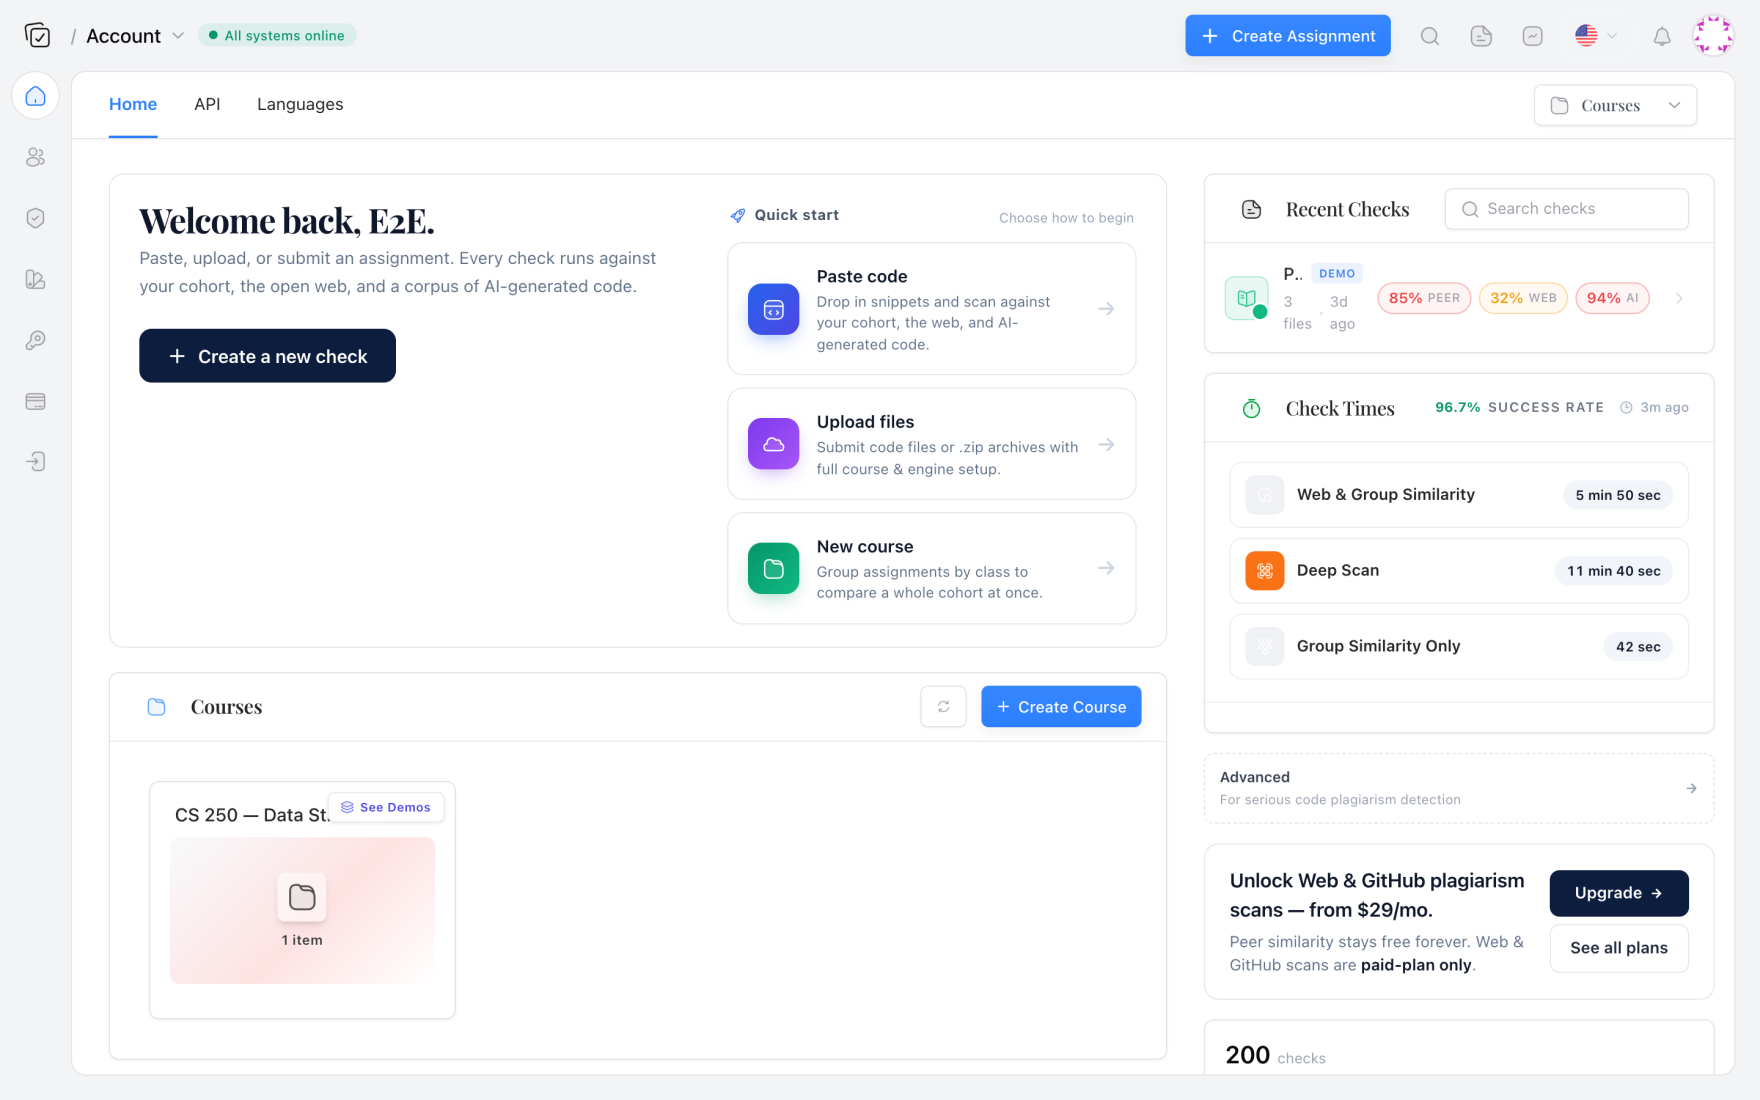Click See Demos badge on course
The height and width of the screenshot is (1100, 1760).
(x=386, y=807)
